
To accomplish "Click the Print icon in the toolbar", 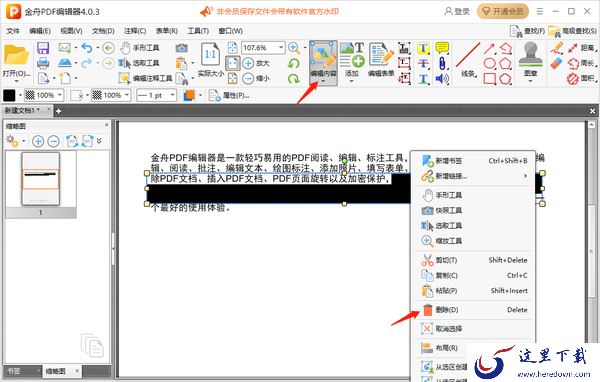I will tap(43, 63).
